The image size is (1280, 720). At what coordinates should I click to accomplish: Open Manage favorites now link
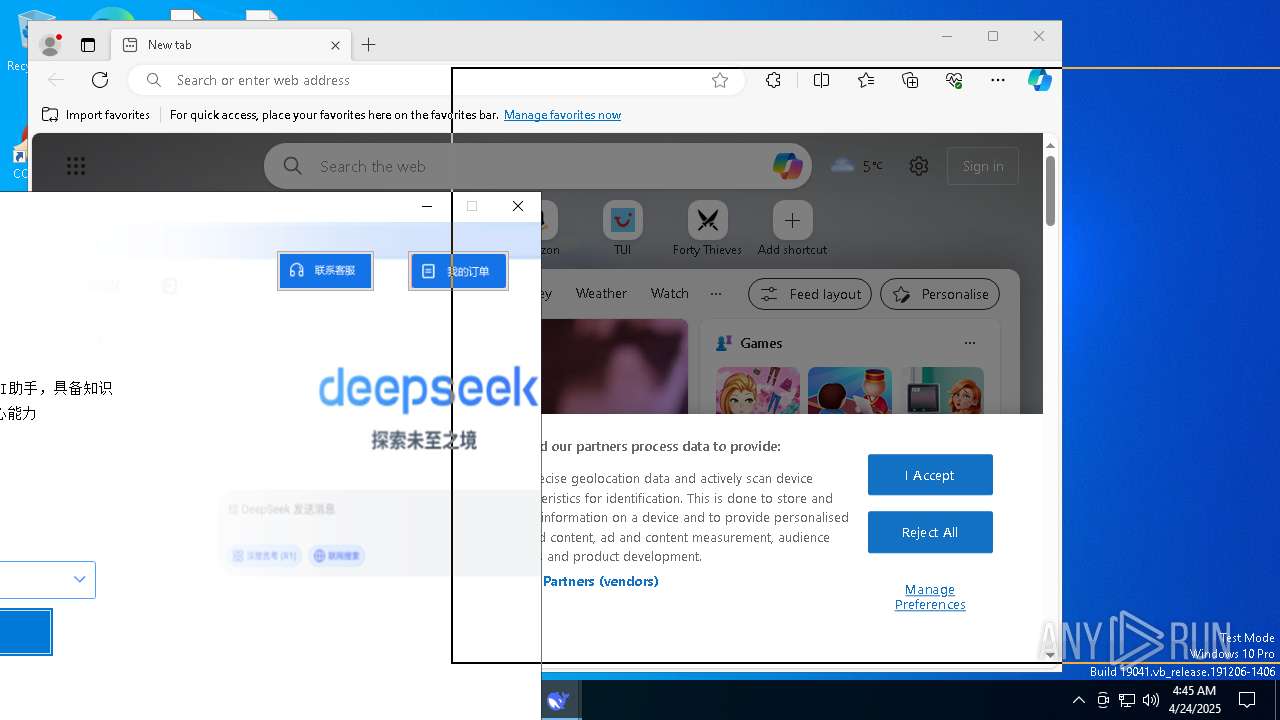pos(562,115)
